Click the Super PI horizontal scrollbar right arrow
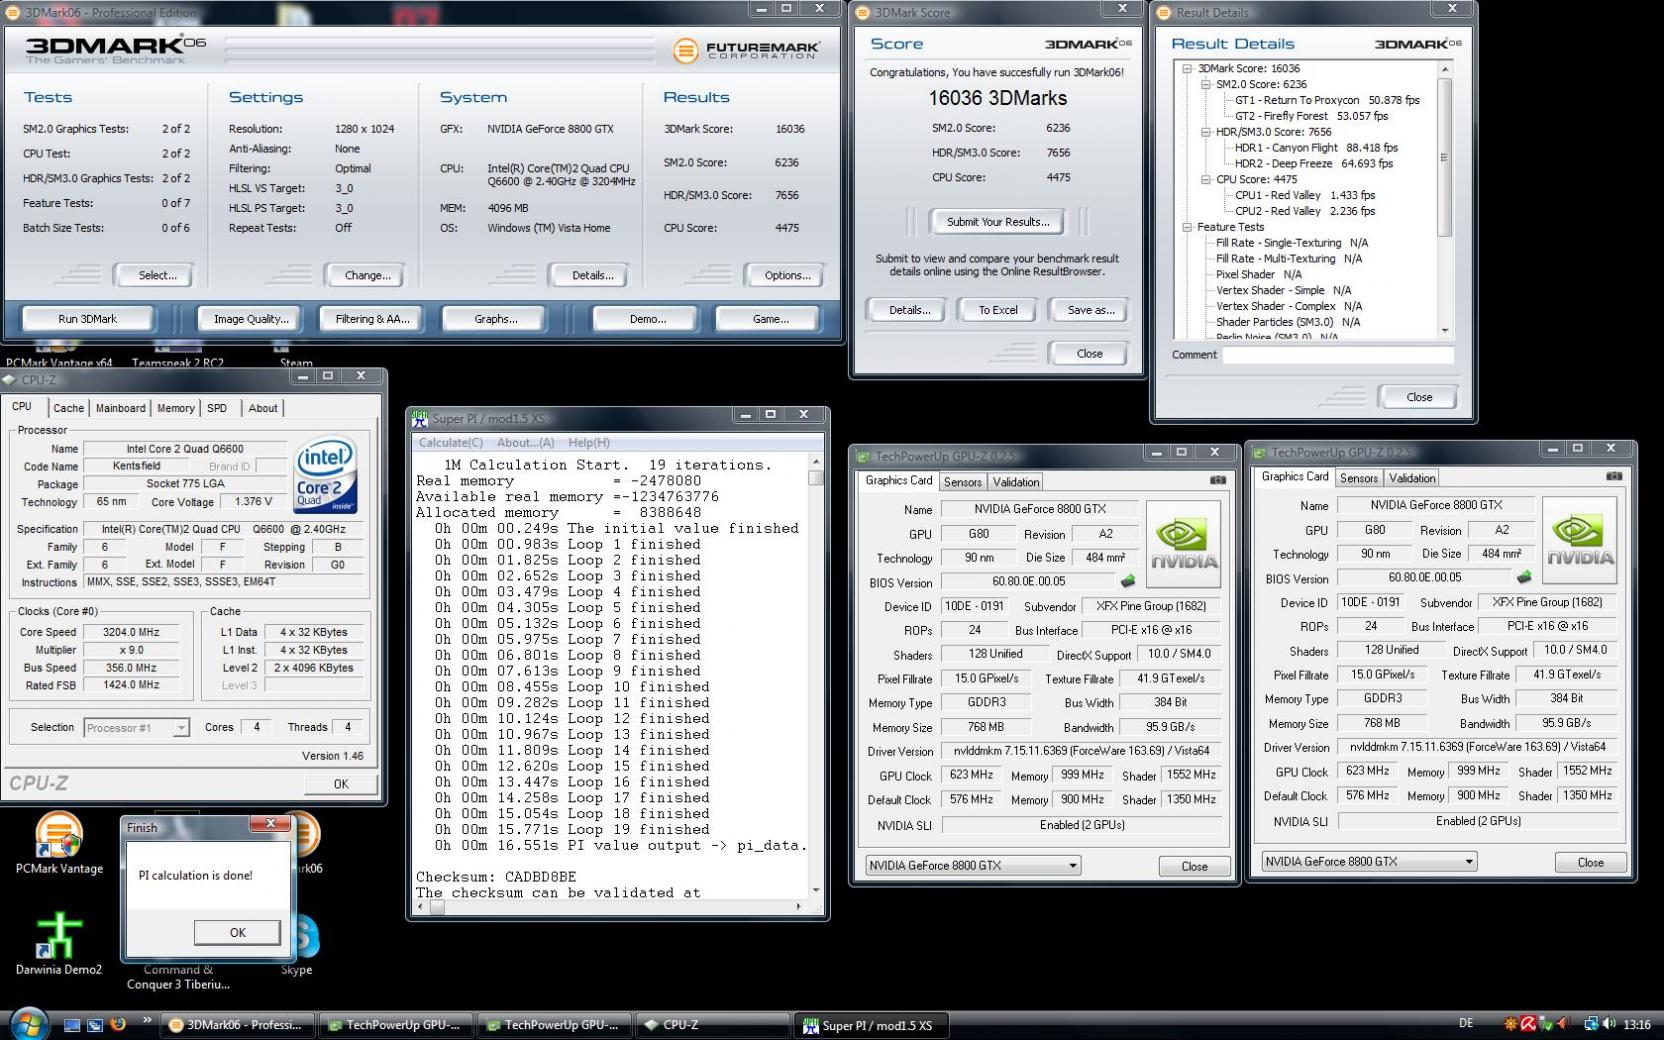Viewport: 1664px width, 1040px height. (798, 907)
